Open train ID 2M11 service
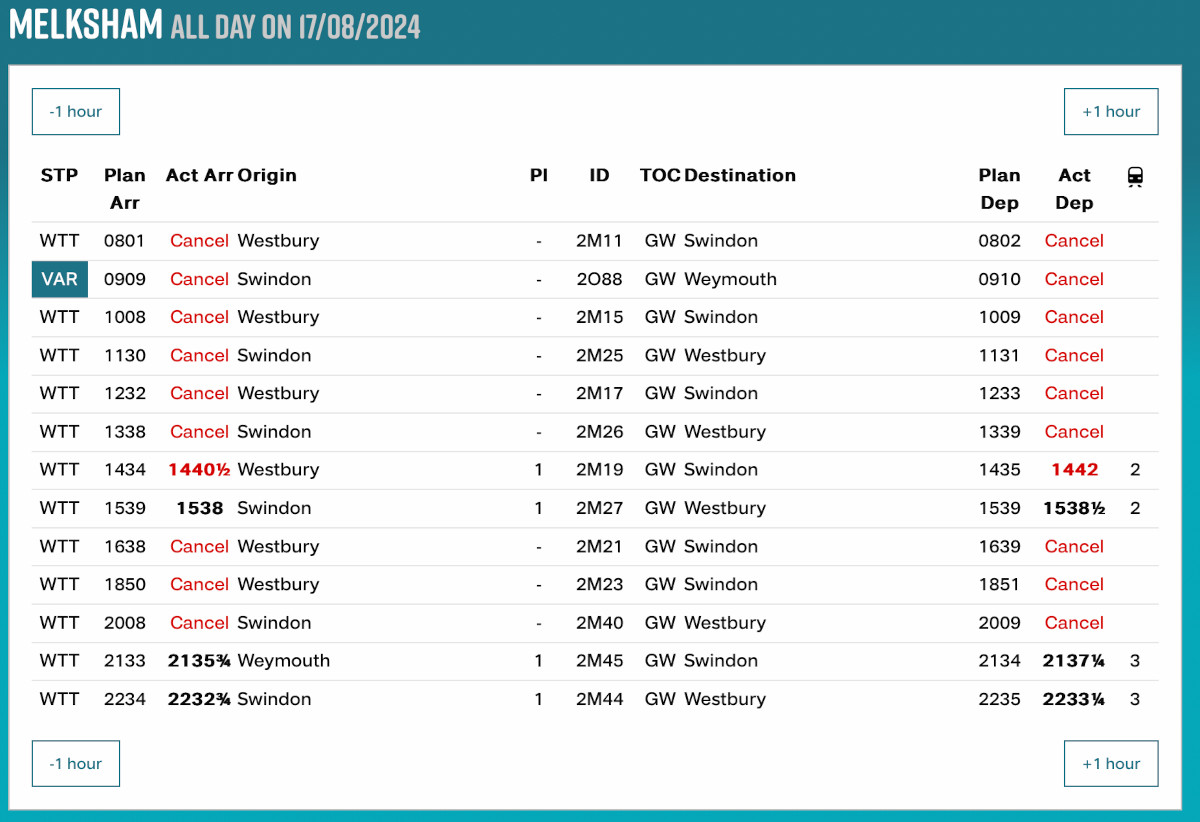This screenshot has width=1200, height=822. (x=599, y=241)
